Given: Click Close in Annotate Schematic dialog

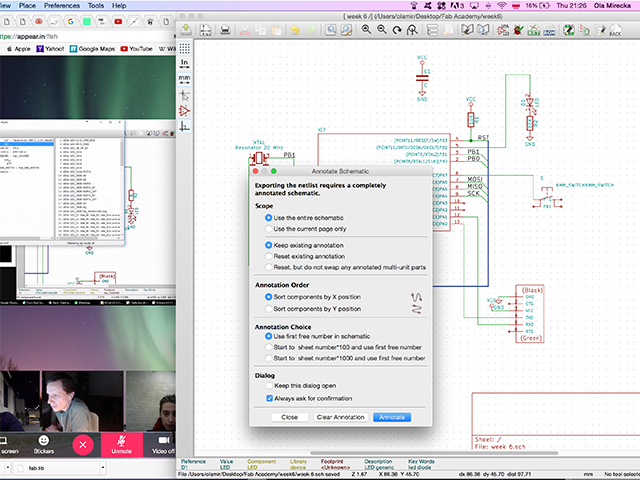Looking at the screenshot, I should click(289, 417).
